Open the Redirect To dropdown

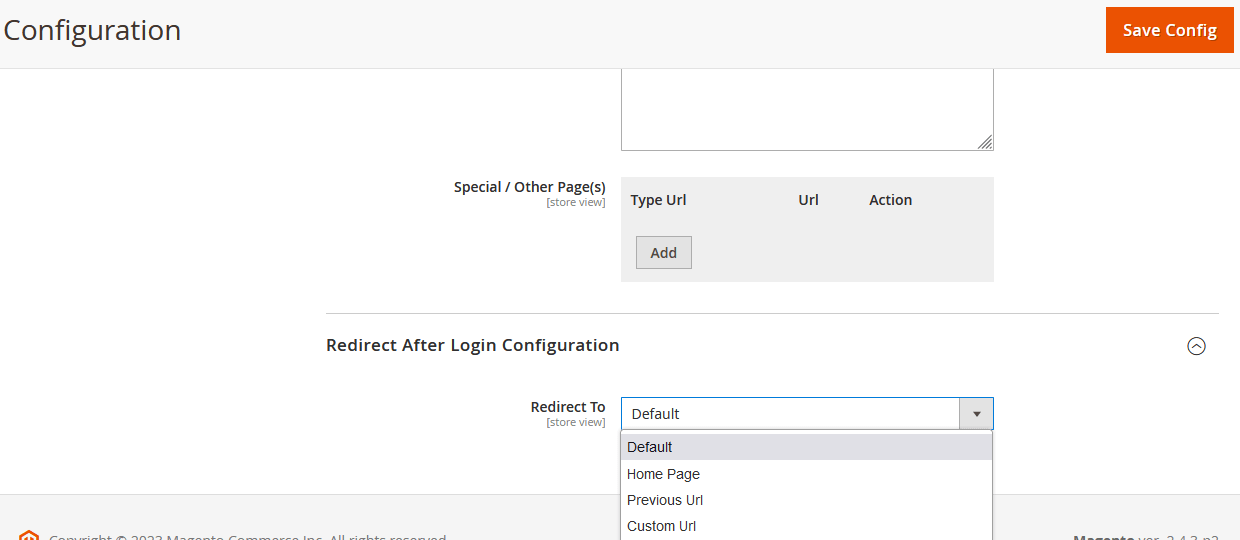point(807,414)
